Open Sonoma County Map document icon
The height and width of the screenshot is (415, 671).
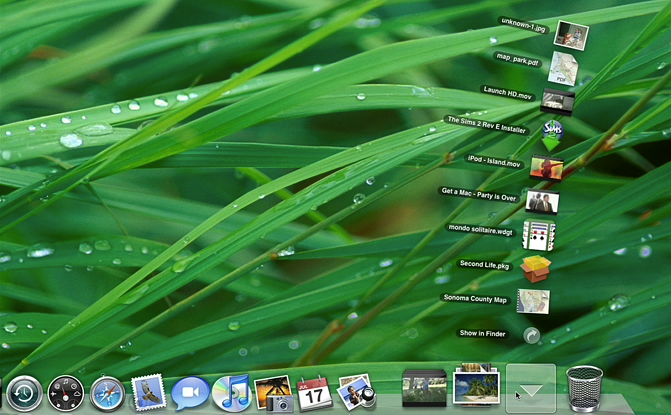533,301
